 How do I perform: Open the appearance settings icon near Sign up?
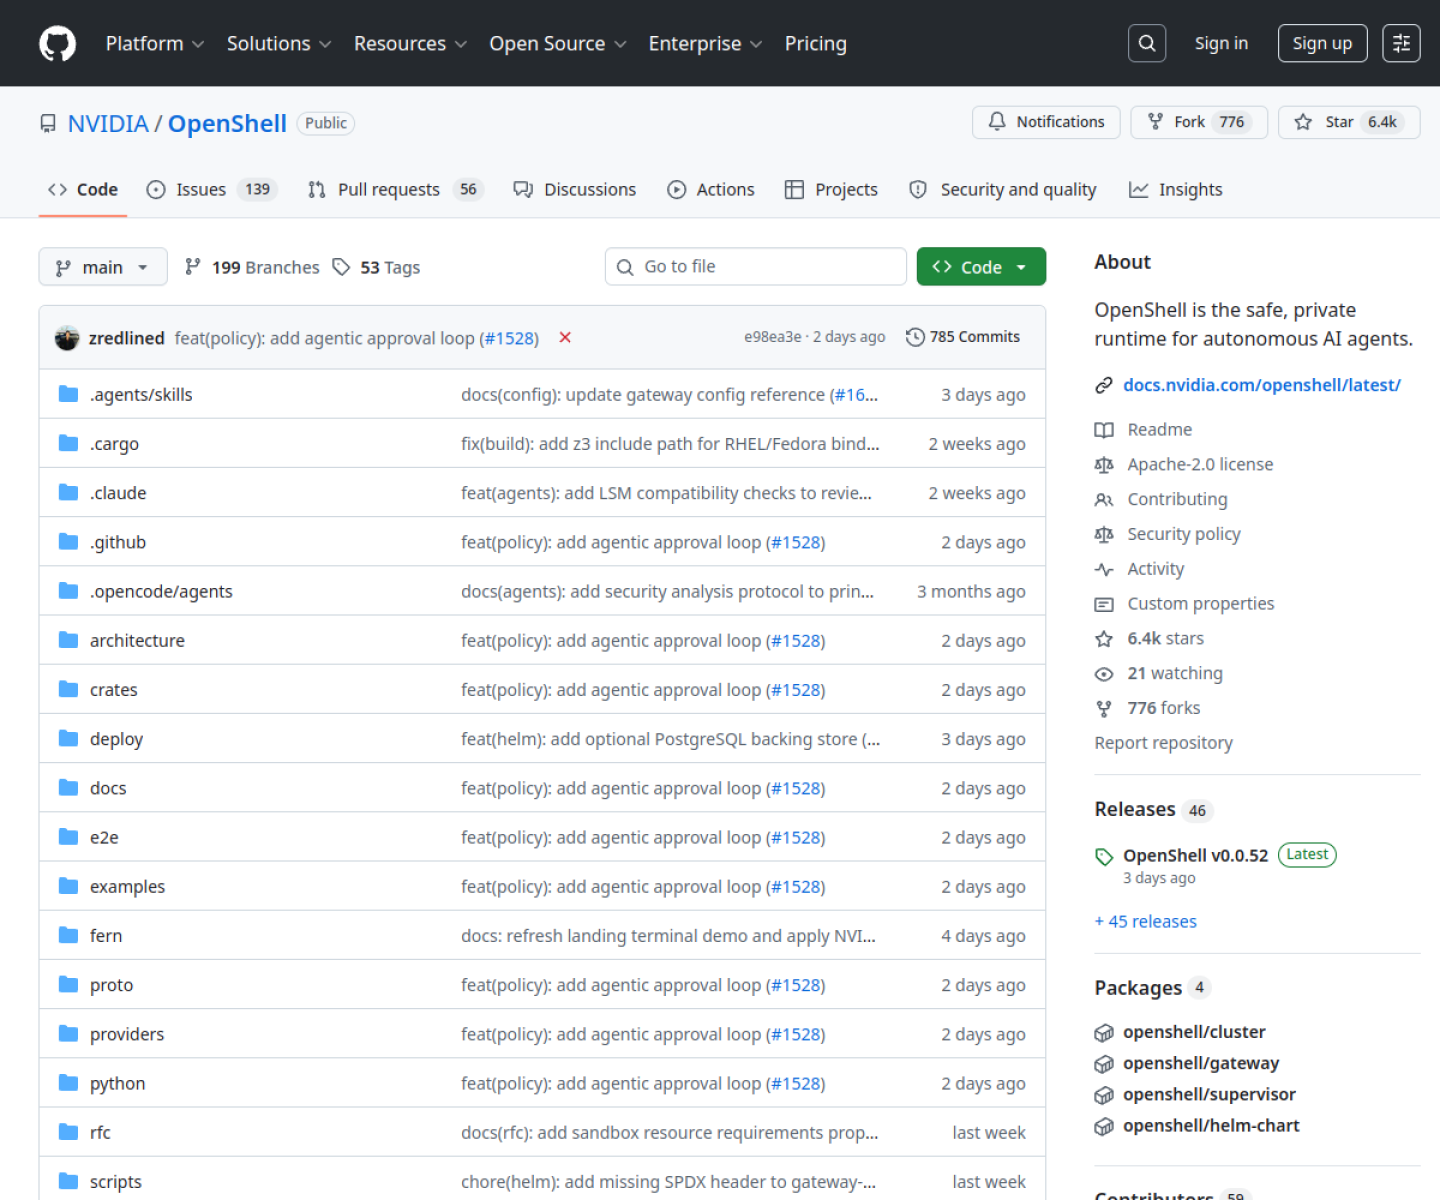[x=1401, y=43]
